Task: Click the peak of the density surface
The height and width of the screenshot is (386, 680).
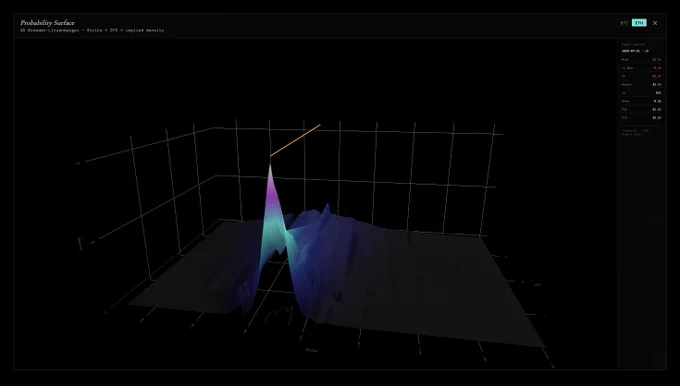Action: point(270,166)
